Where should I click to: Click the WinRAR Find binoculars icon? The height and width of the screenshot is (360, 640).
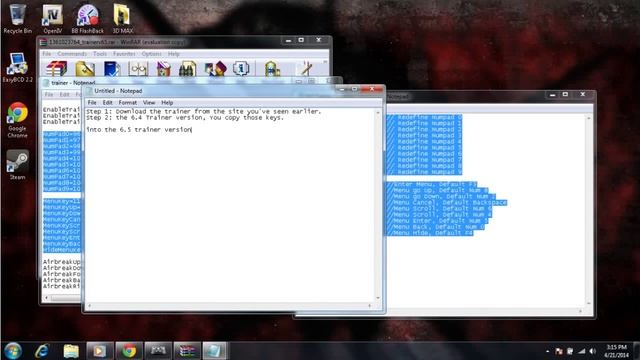[x=187, y=69]
